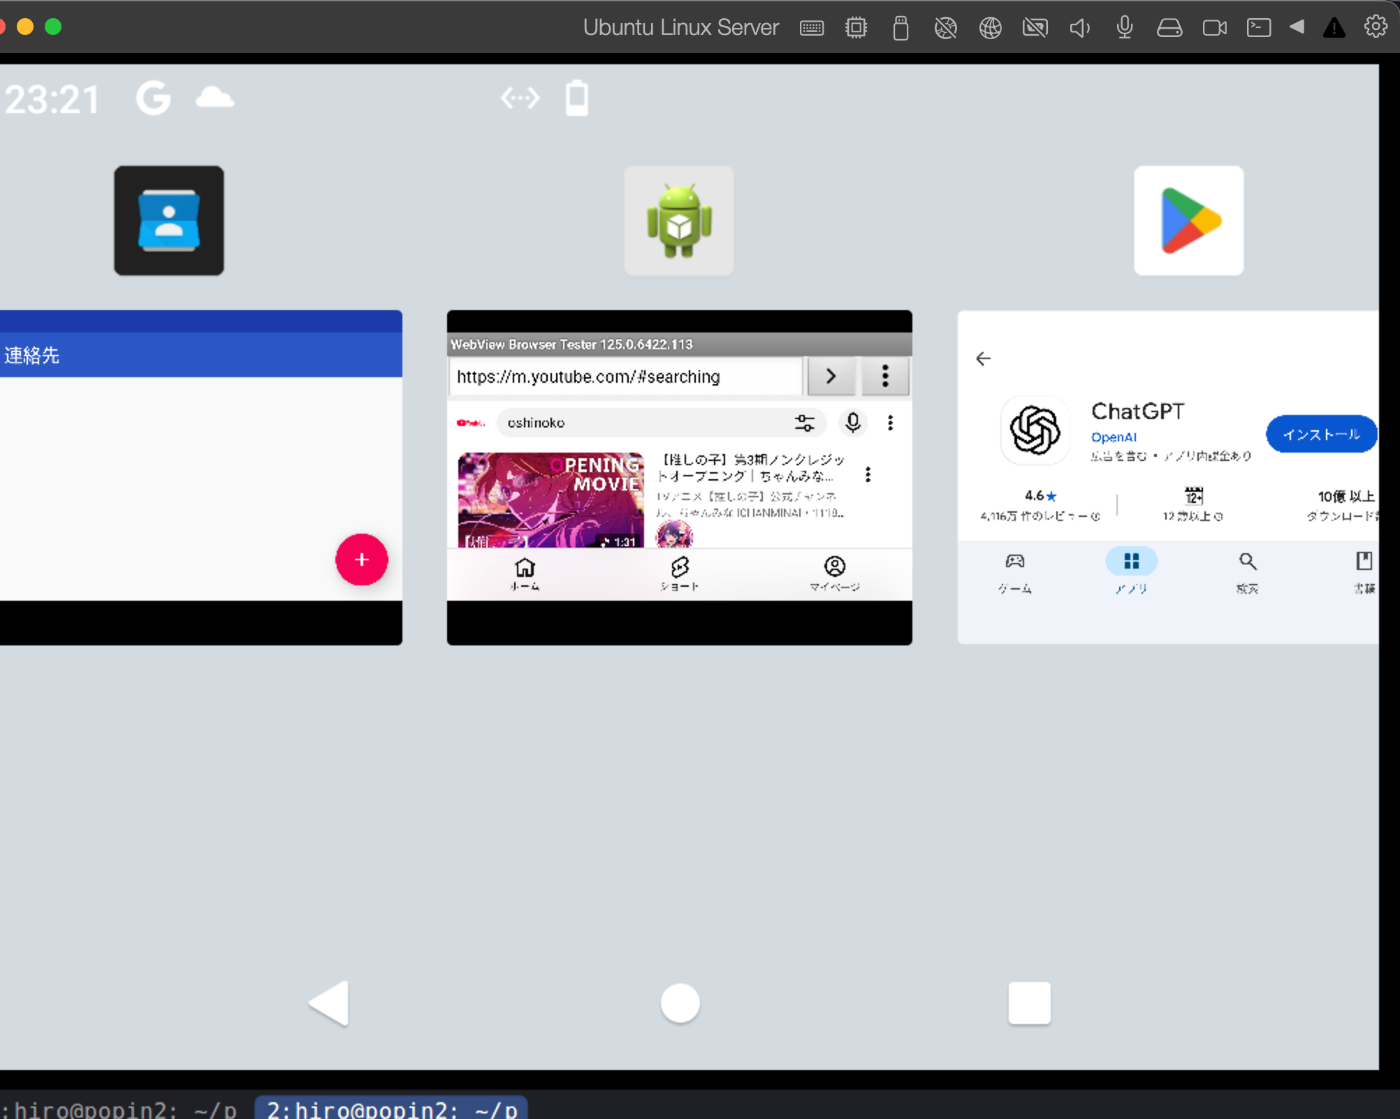Screen dimensions: 1400x1119
Task: Tap the Google G status bar icon
Action: [x=153, y=98]
